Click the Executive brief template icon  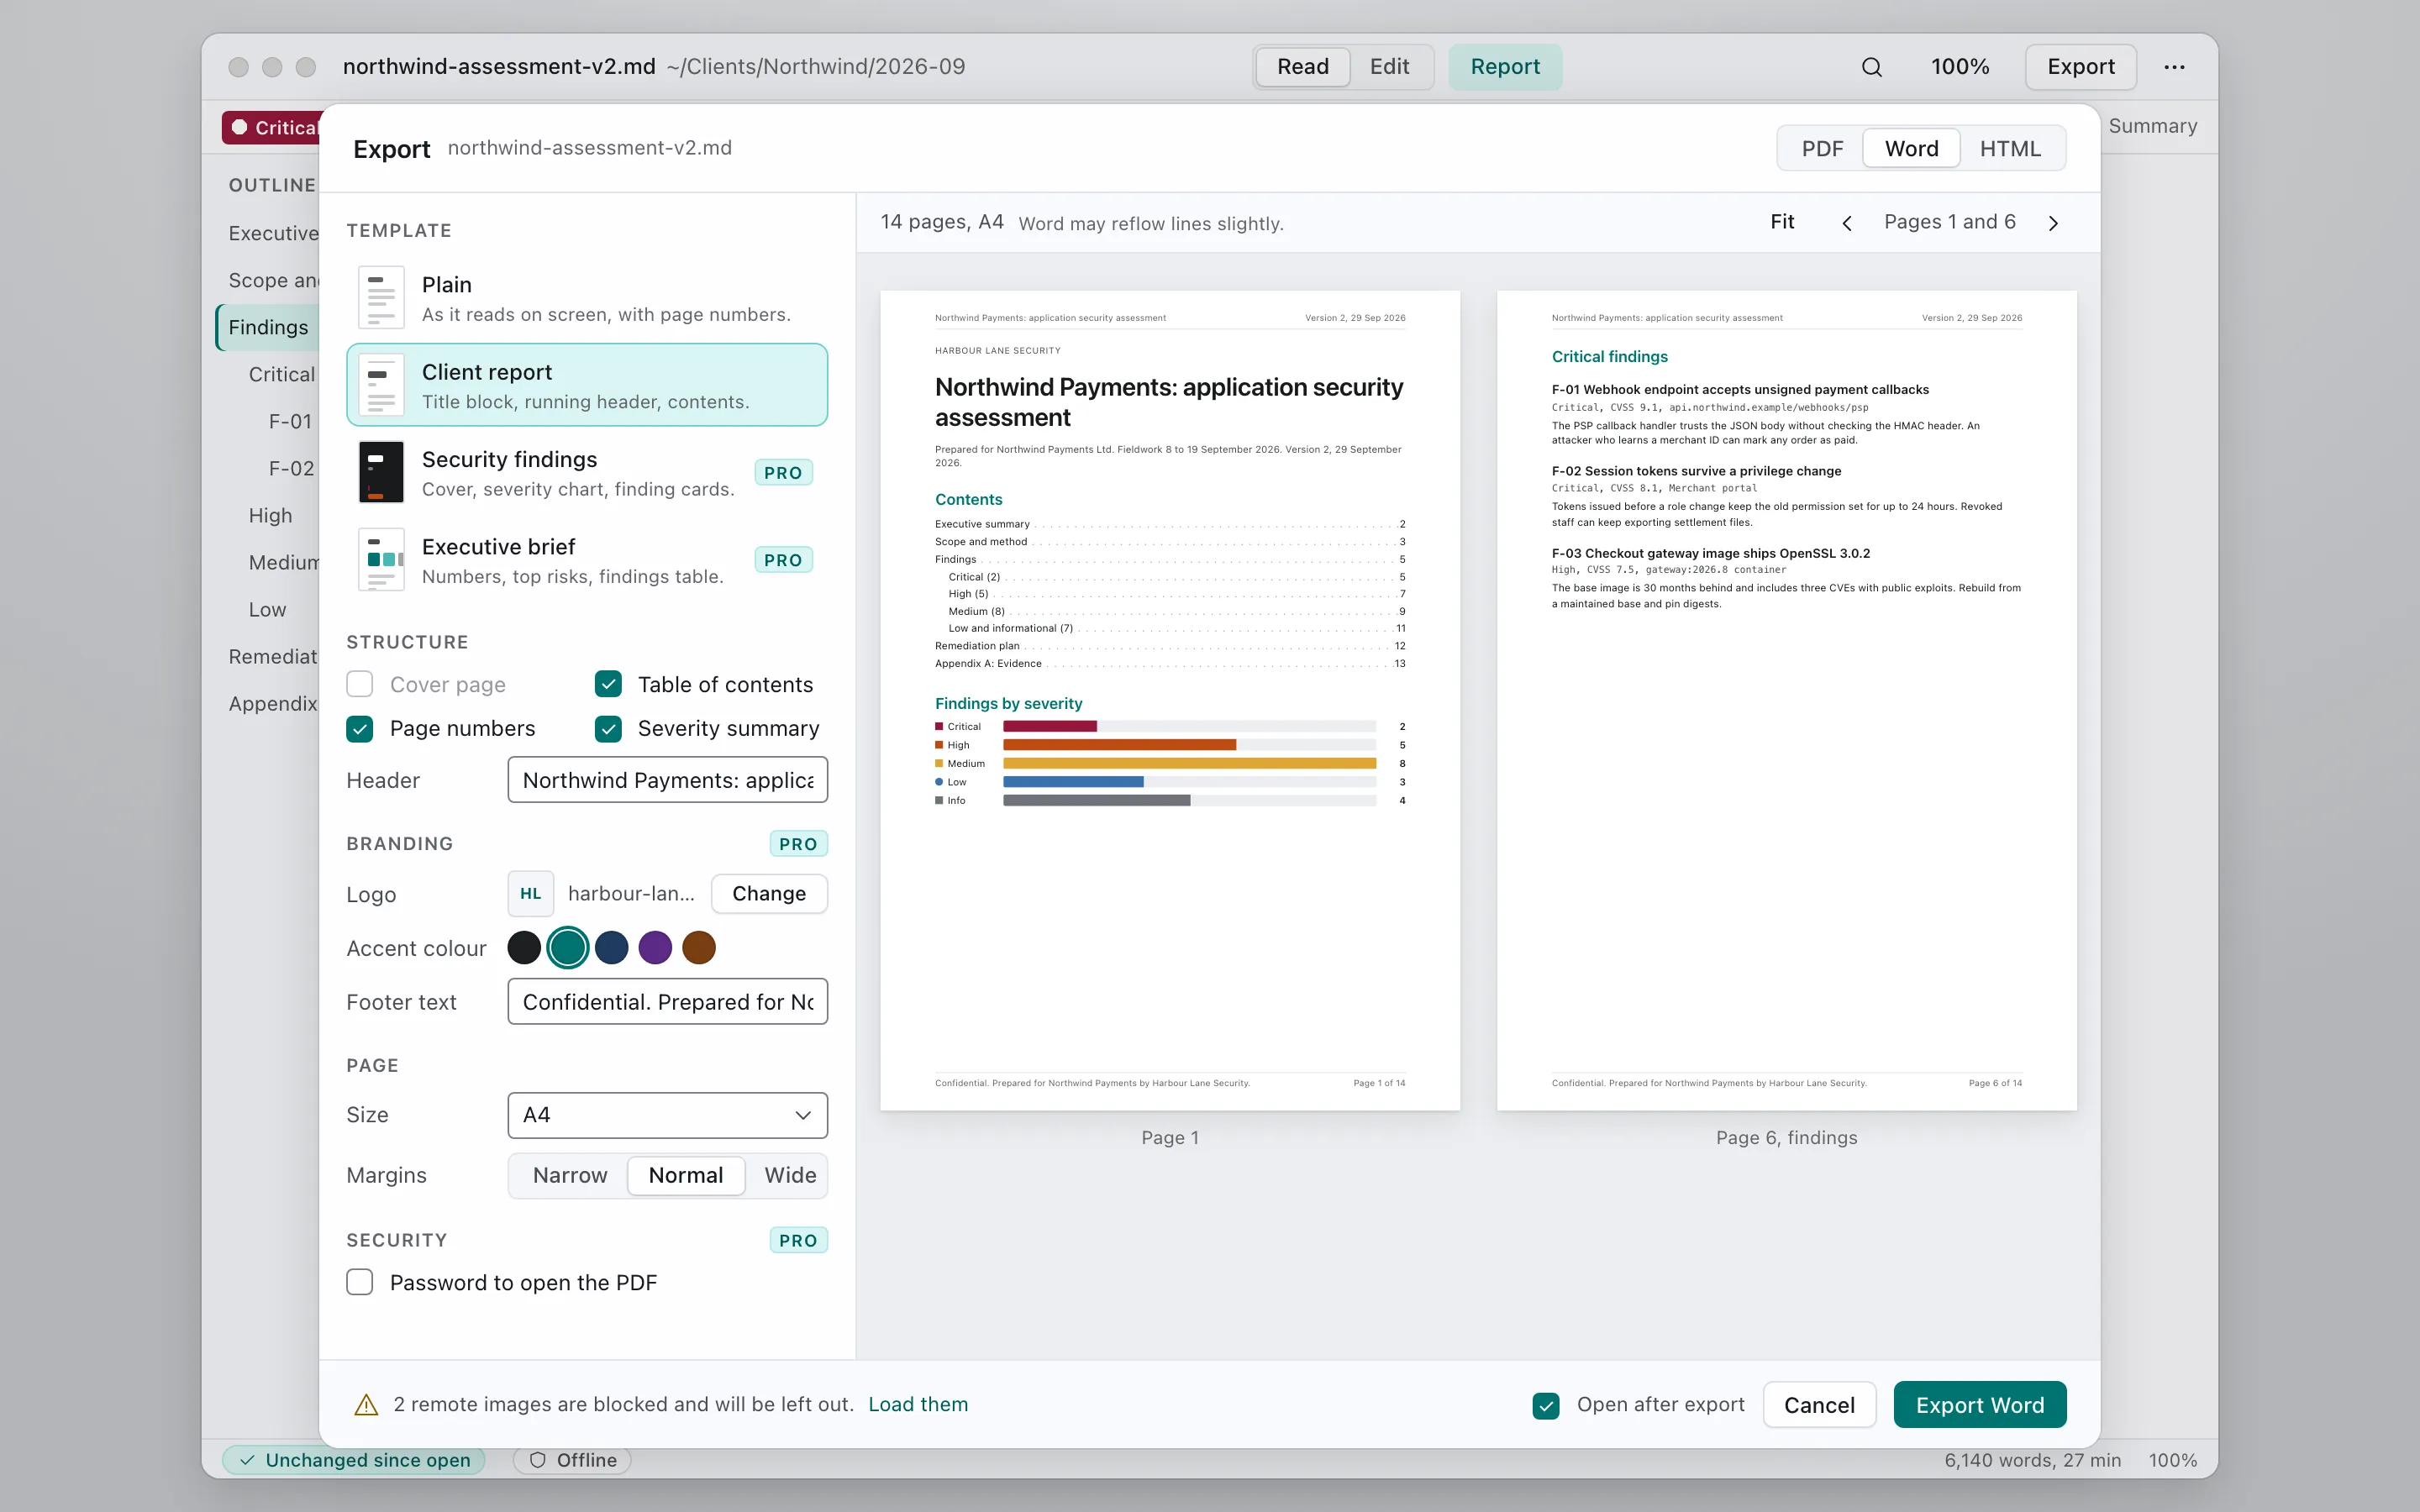tap(381, 560)
